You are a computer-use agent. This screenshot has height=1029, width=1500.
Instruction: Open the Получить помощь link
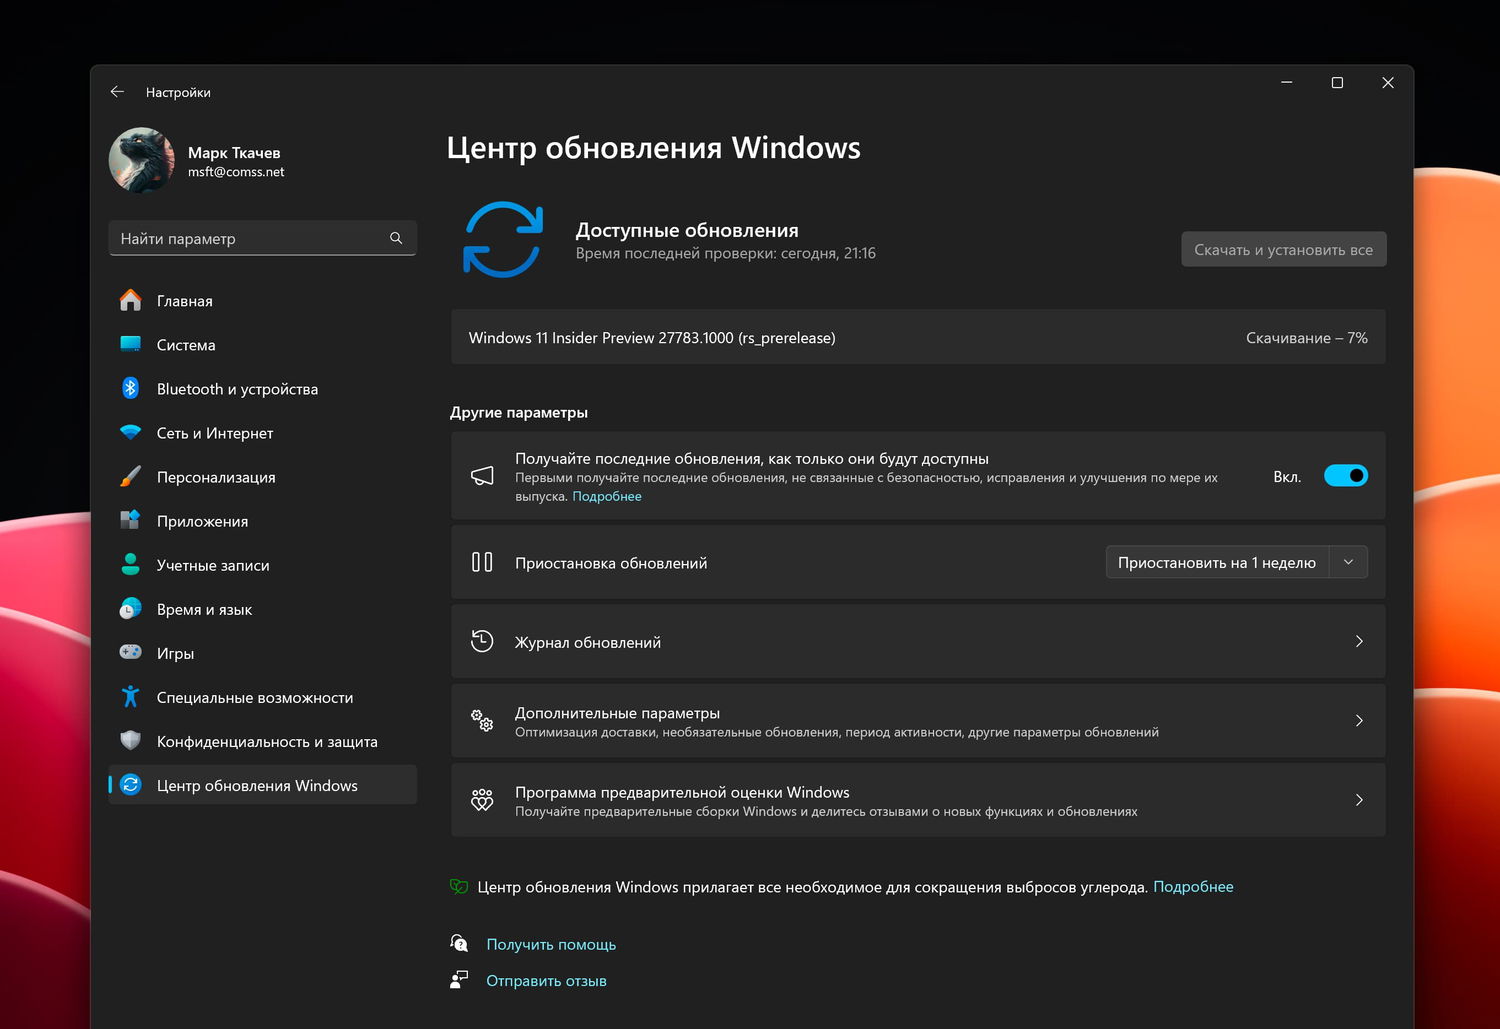point(550,943)
